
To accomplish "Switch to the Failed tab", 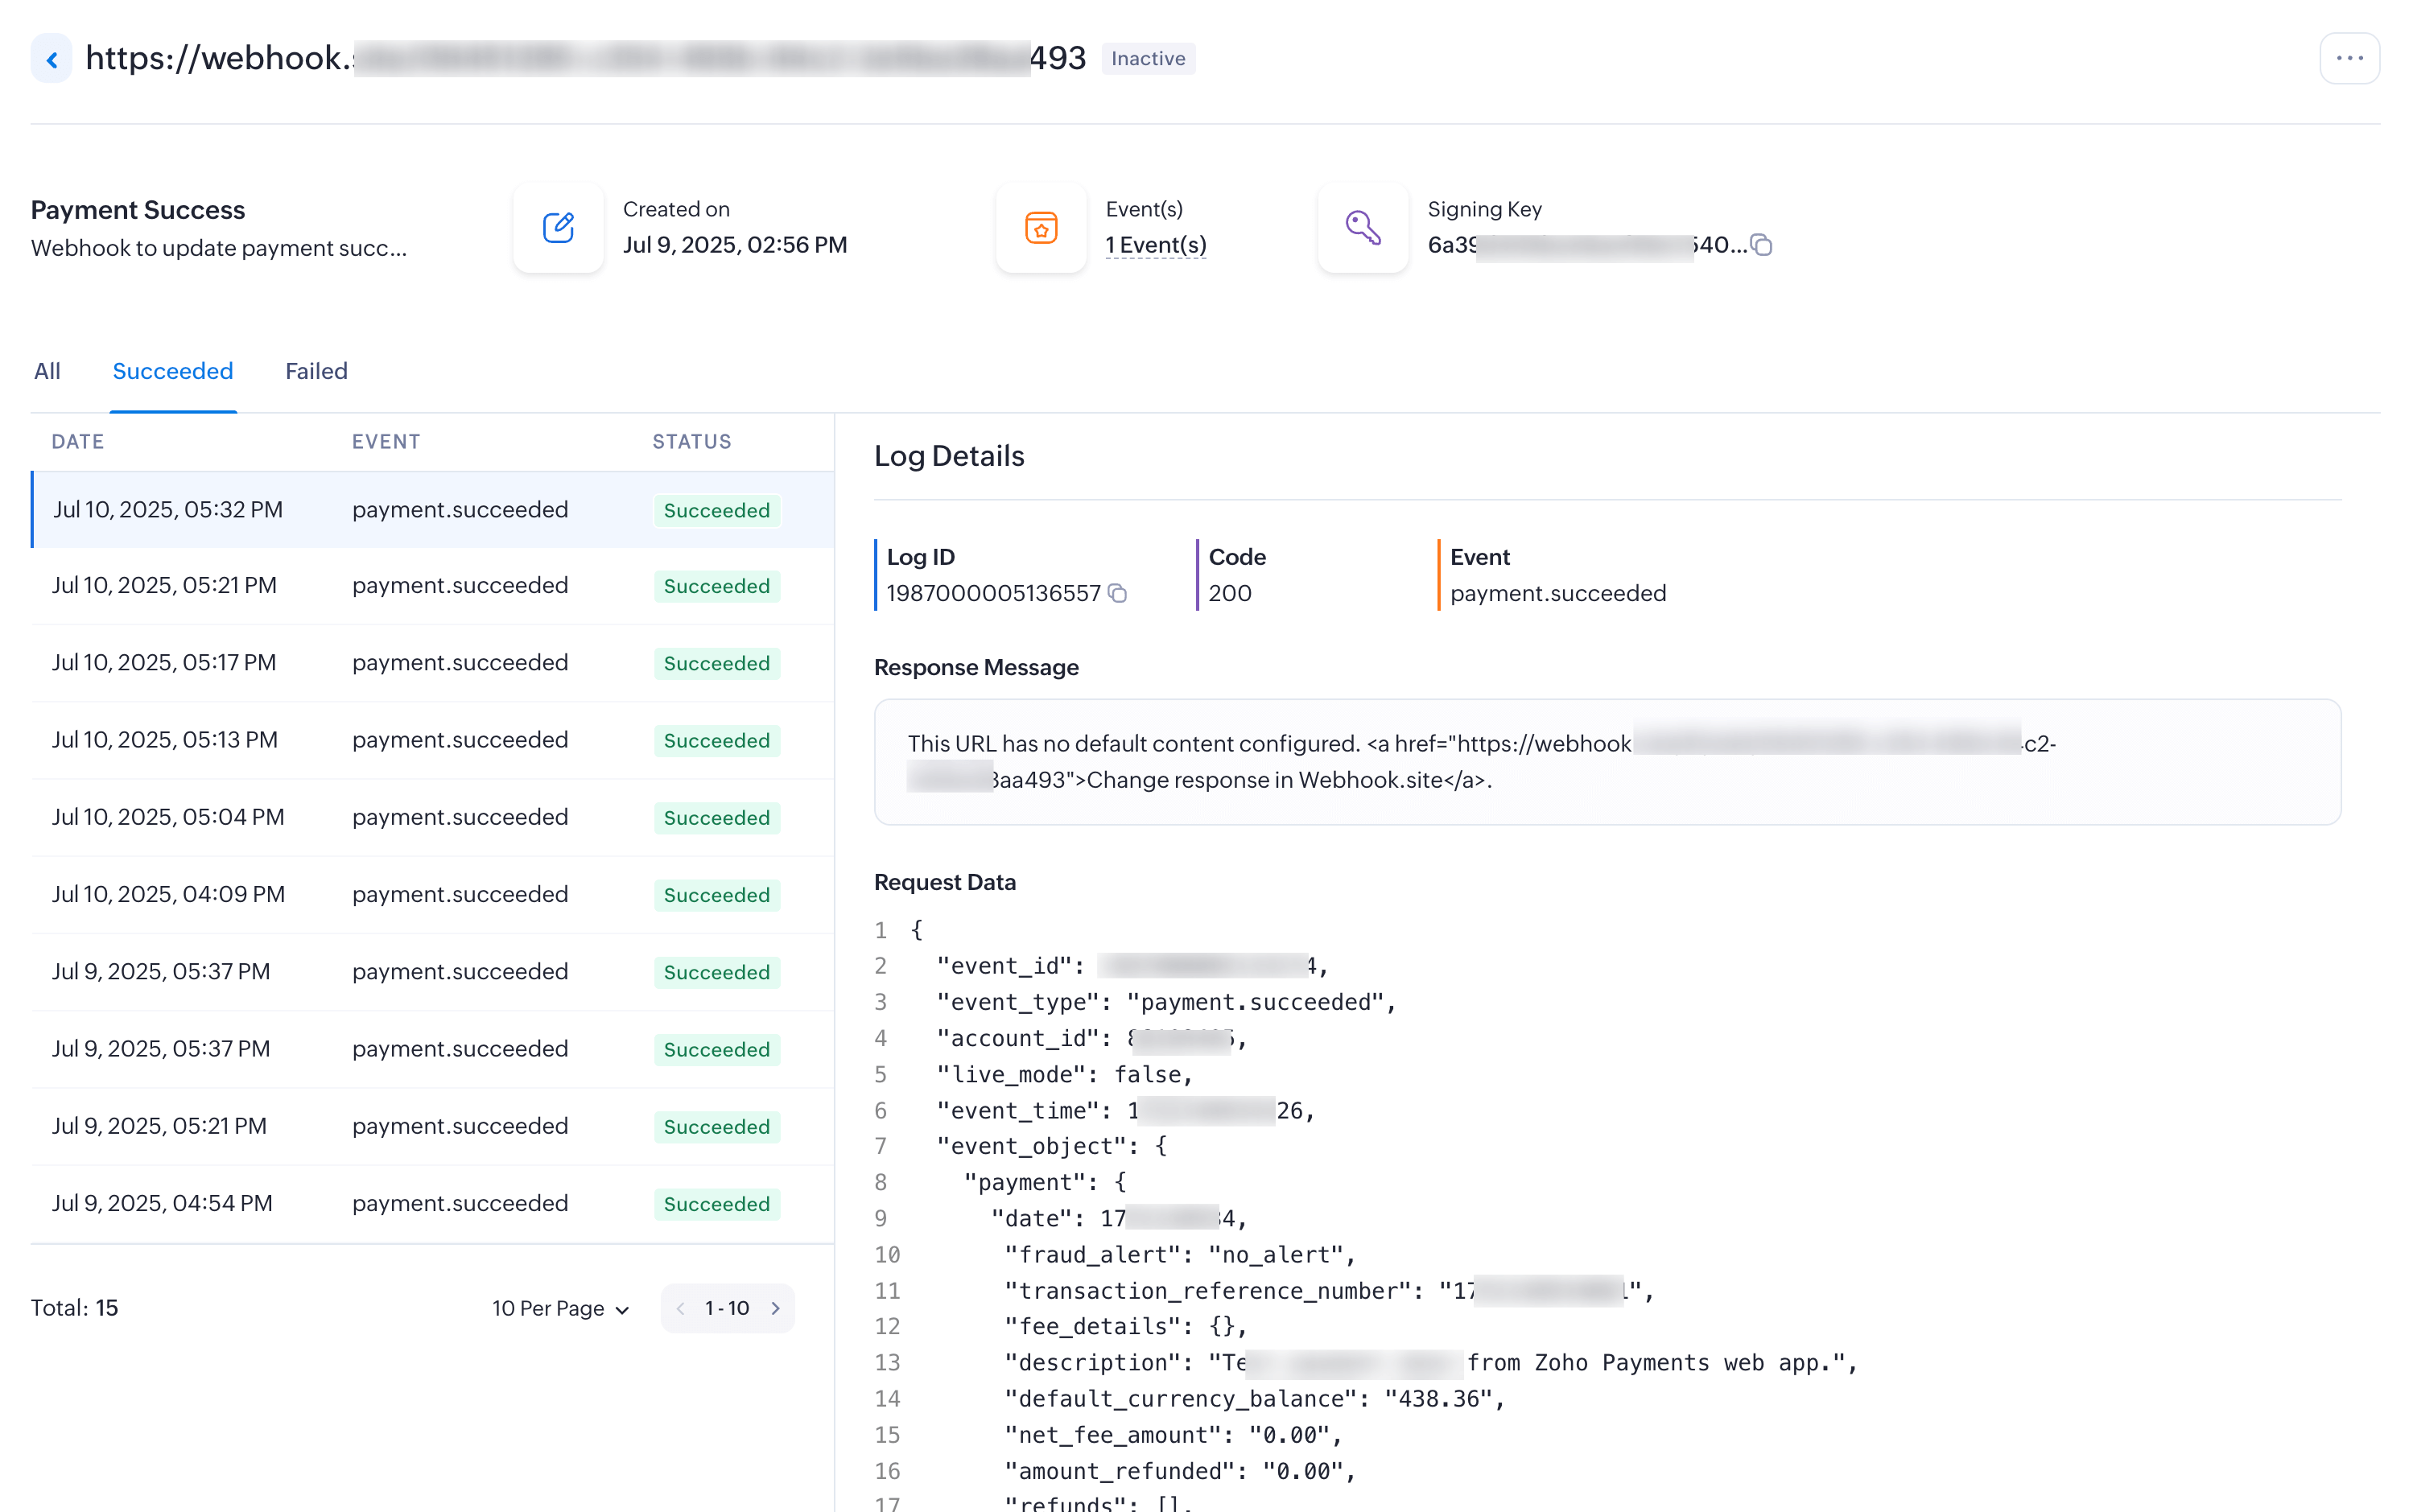I will click(316, 371).
